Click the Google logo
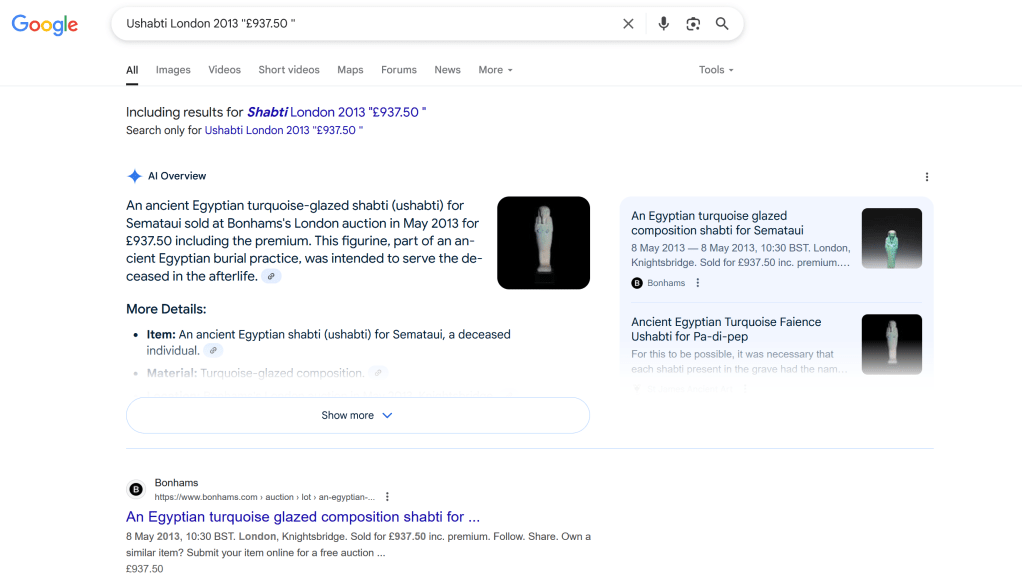The image size is (1022, 582). 45,25
